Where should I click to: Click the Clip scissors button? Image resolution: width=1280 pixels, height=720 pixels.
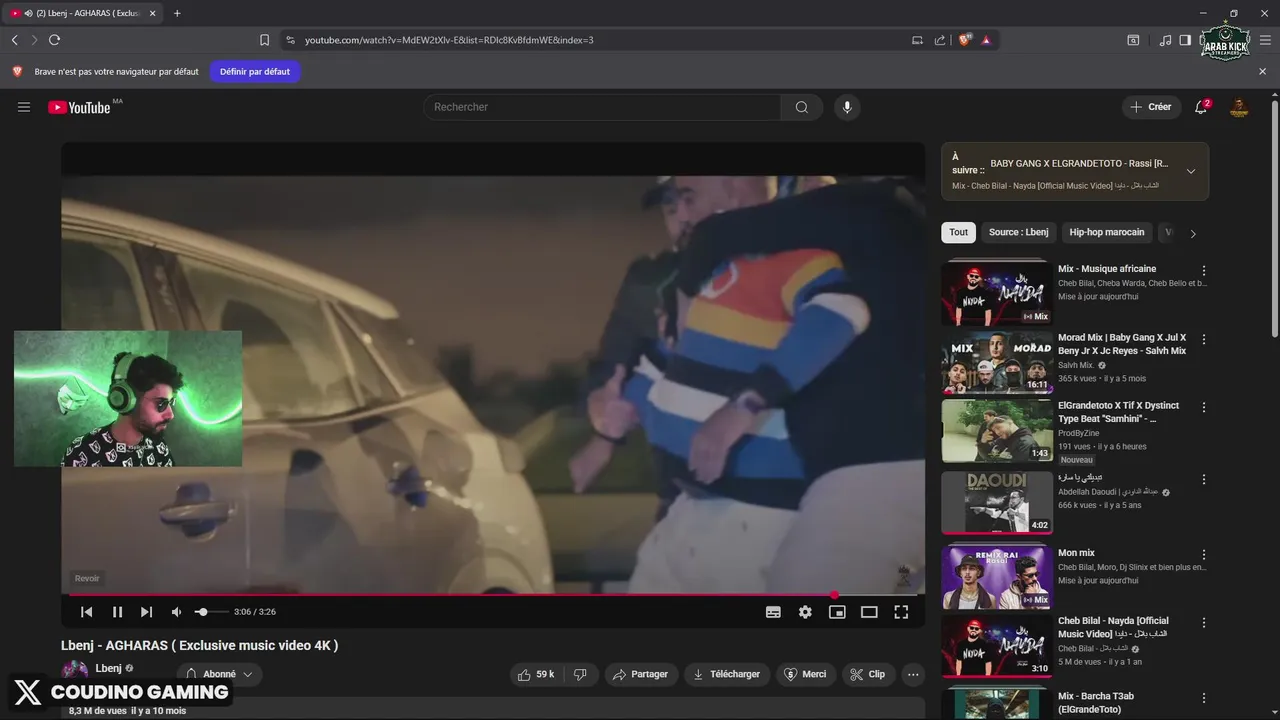point(868,674)
